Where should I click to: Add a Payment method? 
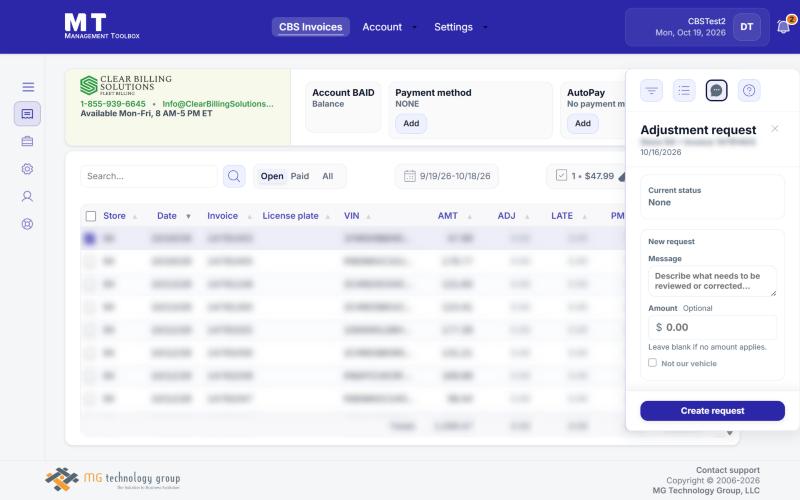coord(411,123)
